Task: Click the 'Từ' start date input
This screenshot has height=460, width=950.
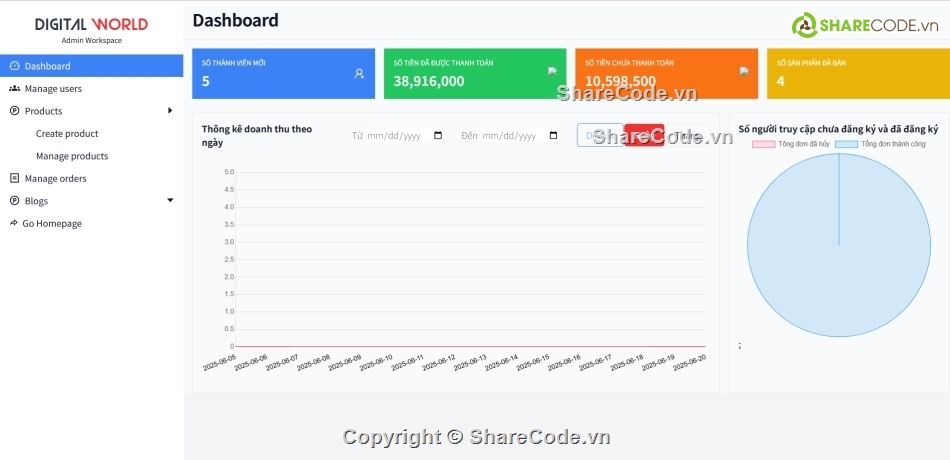Action: (x=405, y=136)
